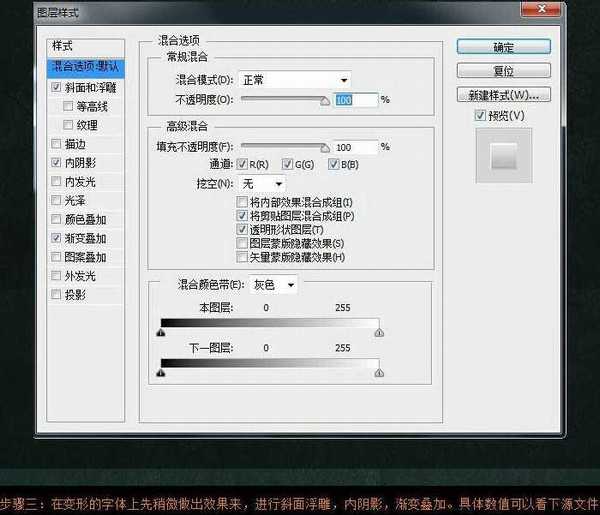Click the 复位 button
The height and width of the screenshot is (515, 600).
click(504, 71)
